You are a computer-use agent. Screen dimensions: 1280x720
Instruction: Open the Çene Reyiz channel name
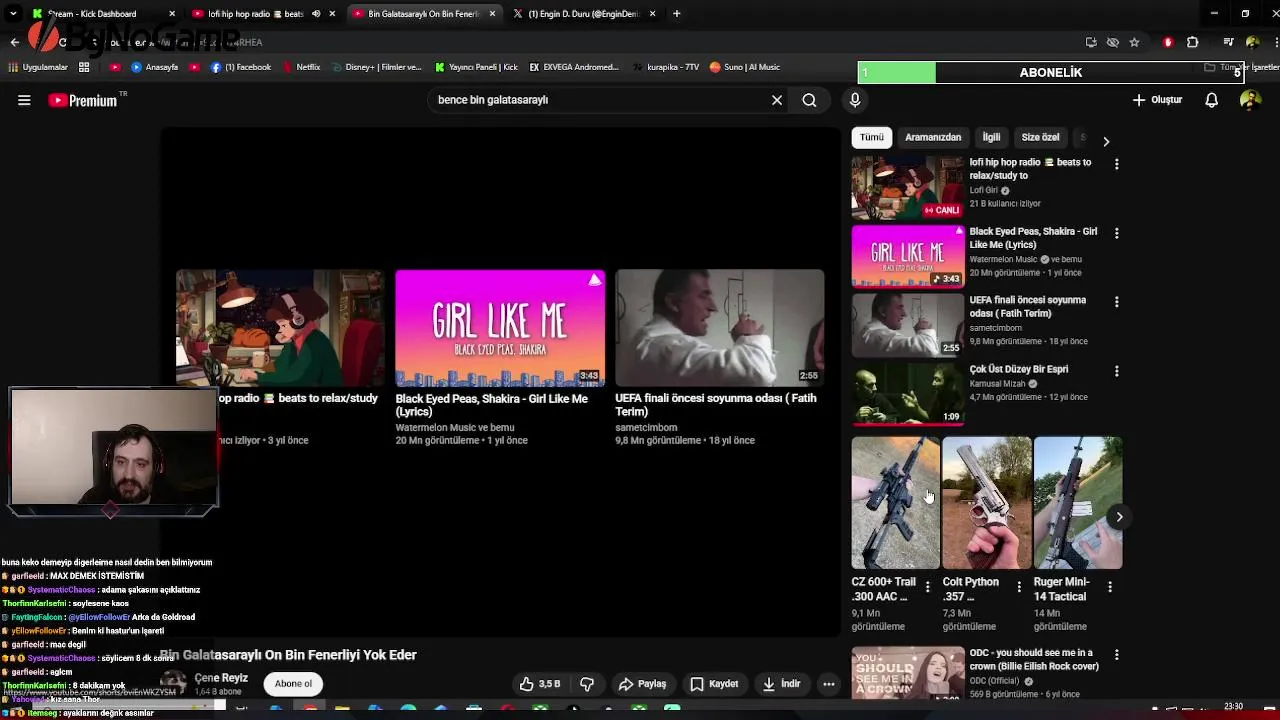coord(221,678)
